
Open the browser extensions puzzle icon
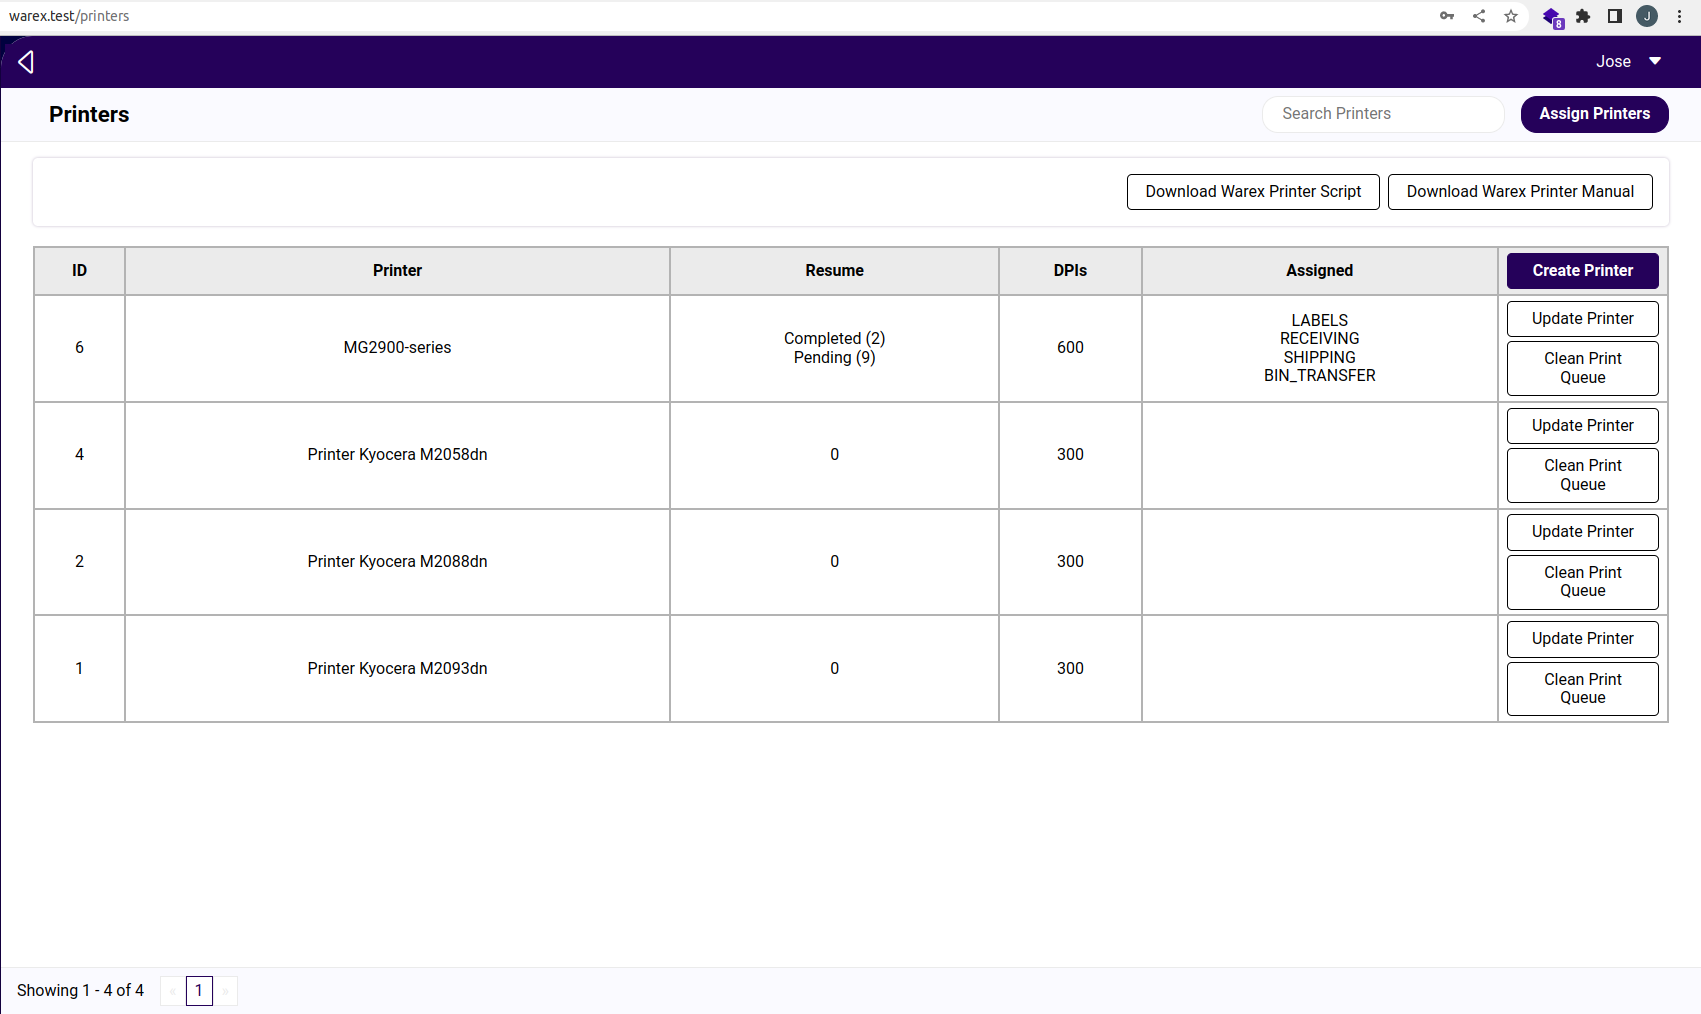(x=1583, y=16)
